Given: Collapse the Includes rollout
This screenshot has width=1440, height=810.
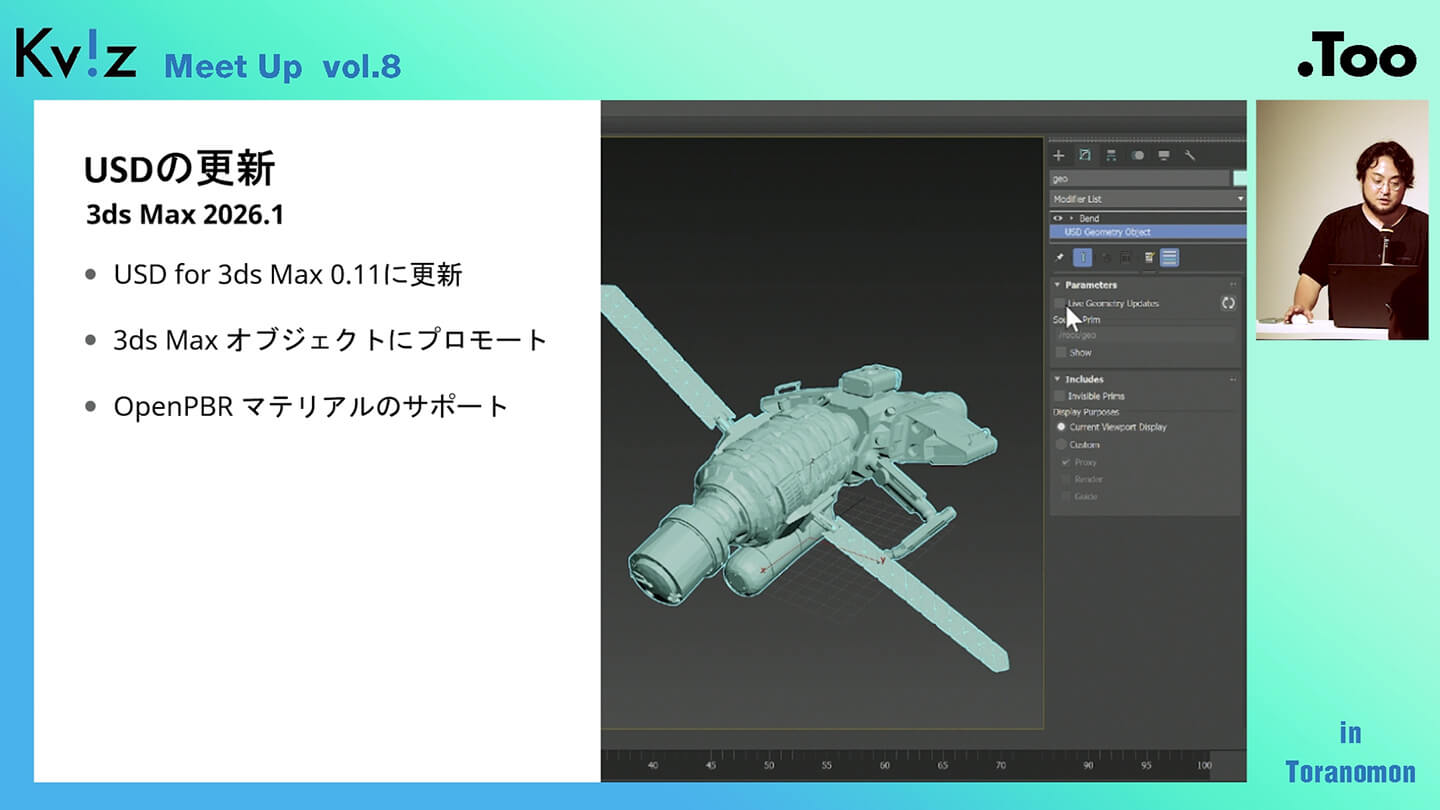Looking at the screenshot, I should click(x=1084, y=379).
